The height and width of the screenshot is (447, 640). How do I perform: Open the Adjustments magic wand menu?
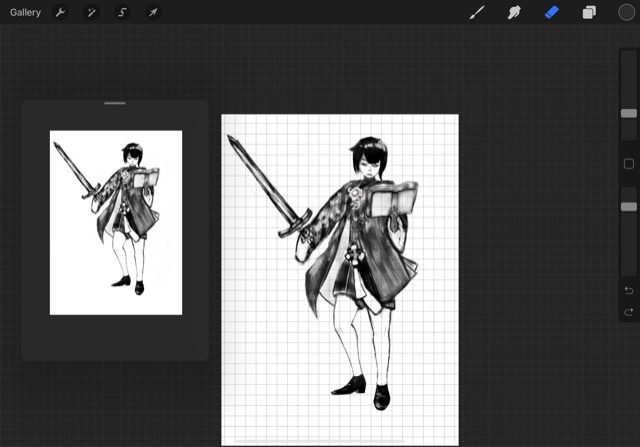point(91,13)
